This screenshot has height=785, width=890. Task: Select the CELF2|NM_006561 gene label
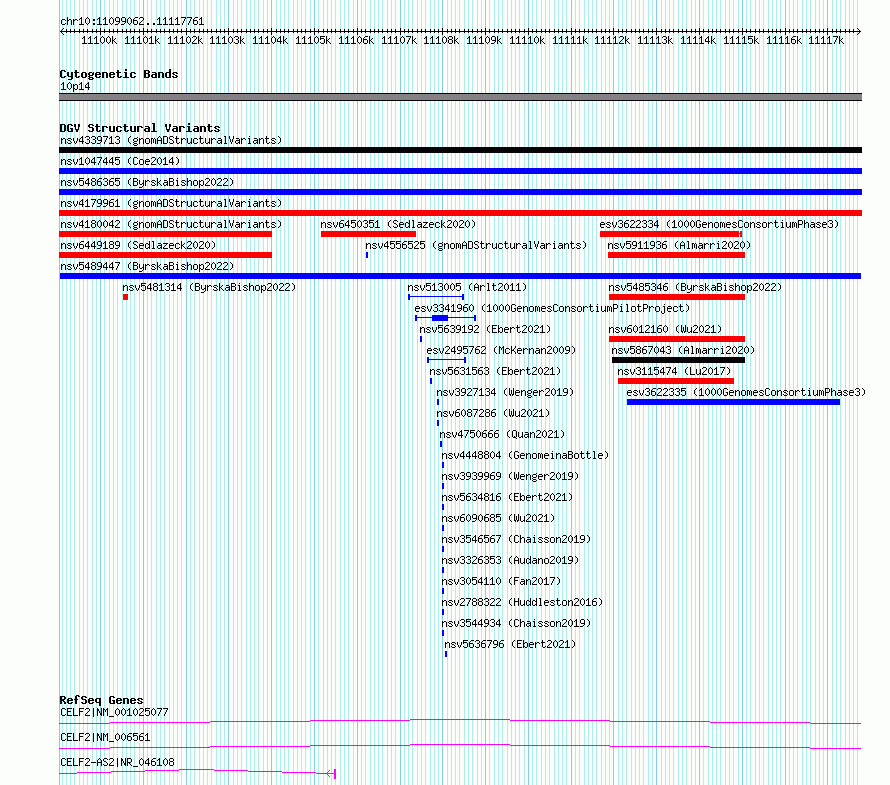(105, 737)
